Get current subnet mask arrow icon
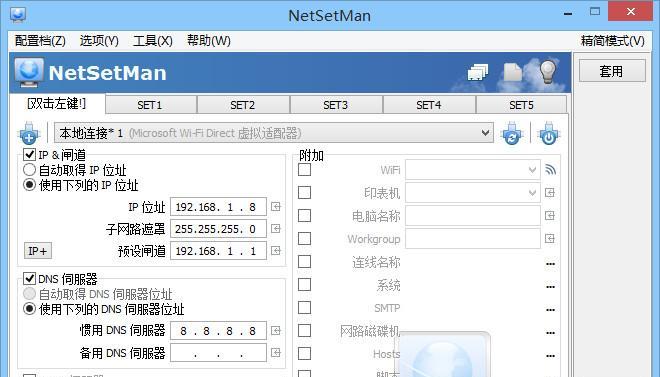The width and height of the screenshot is (660, 377). [276, 228]
